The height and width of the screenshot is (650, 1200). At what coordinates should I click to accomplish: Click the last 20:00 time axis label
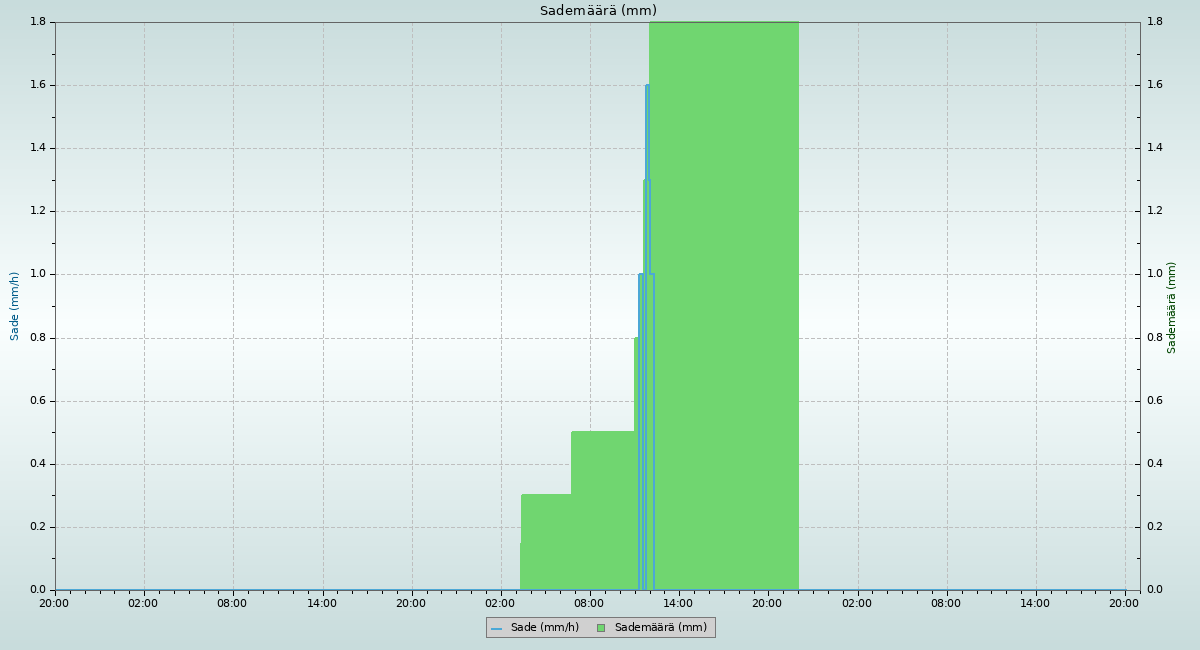coord(1125,603)
